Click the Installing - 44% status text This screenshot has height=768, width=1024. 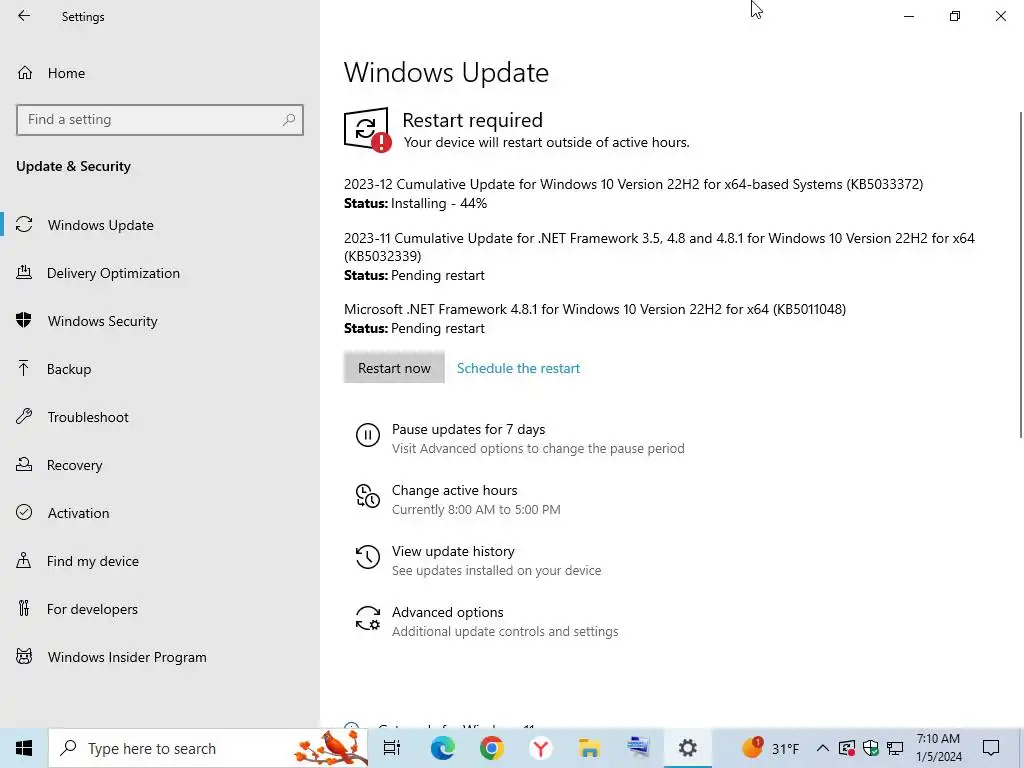[439, 203]
